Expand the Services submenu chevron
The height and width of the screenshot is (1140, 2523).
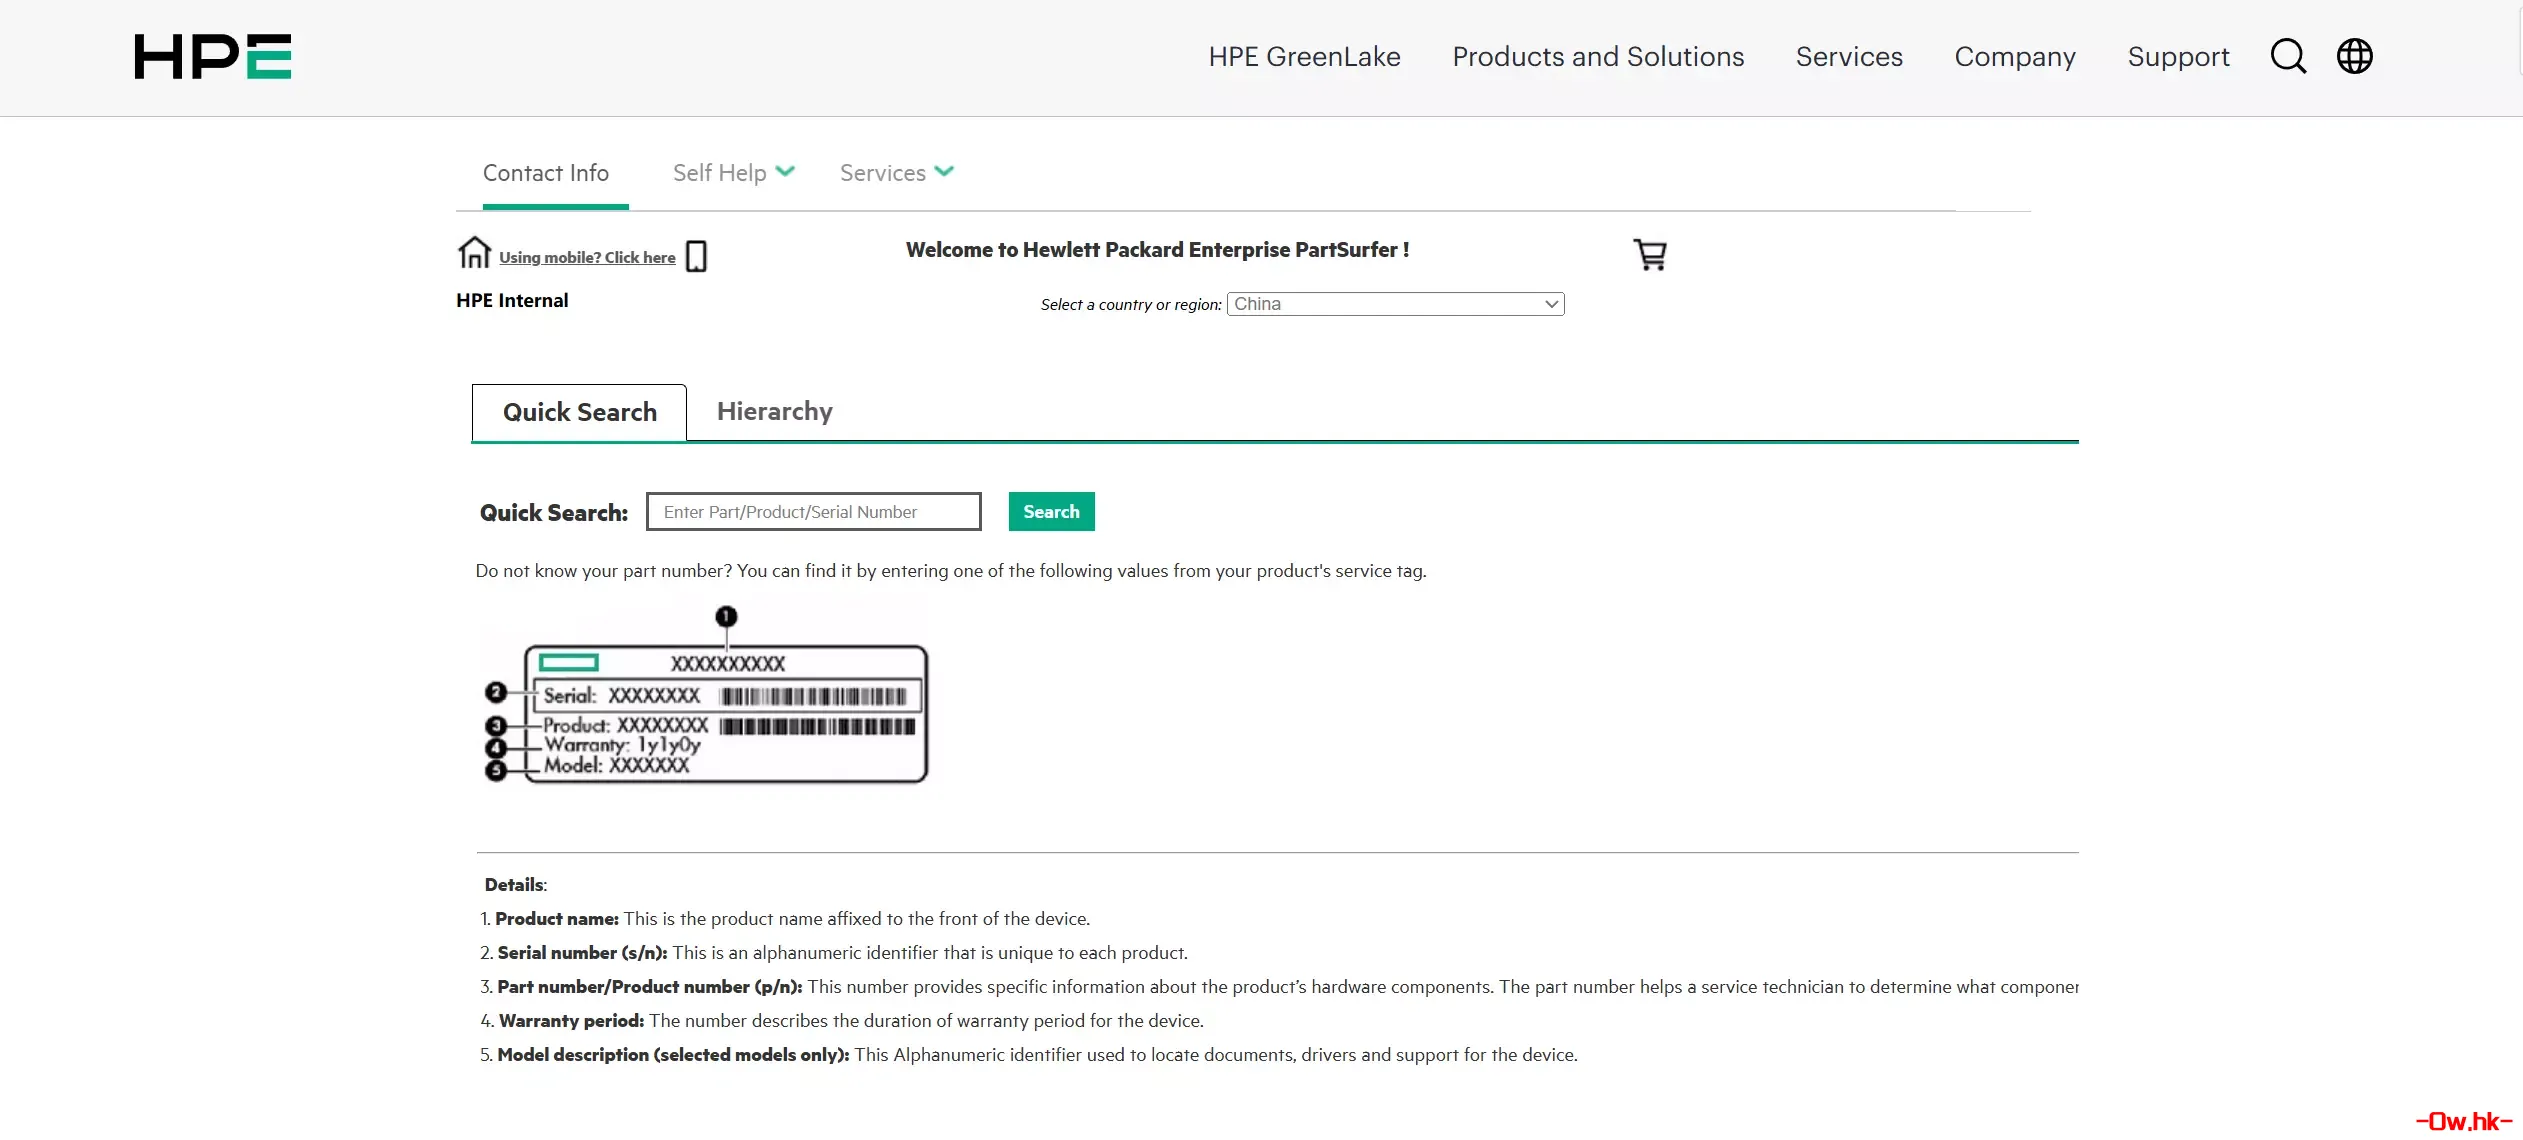[x=944, y=172]
